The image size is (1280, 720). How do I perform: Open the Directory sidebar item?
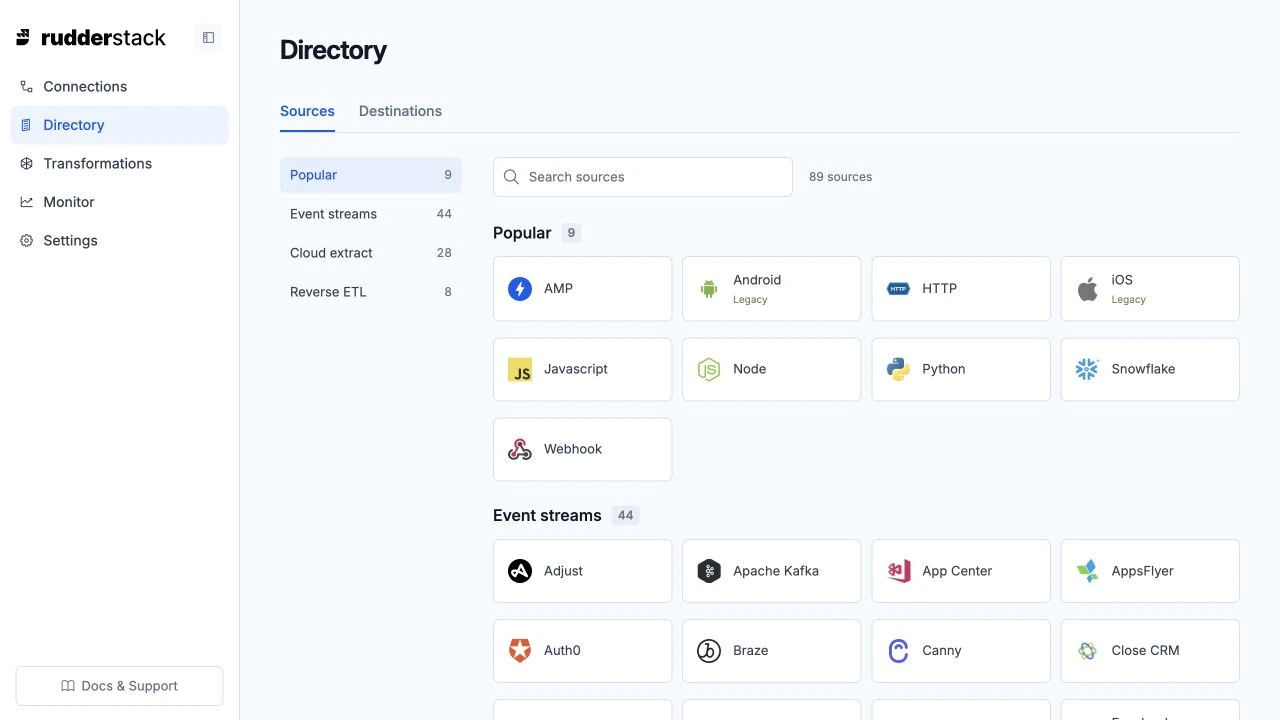[x=120, y=125]
